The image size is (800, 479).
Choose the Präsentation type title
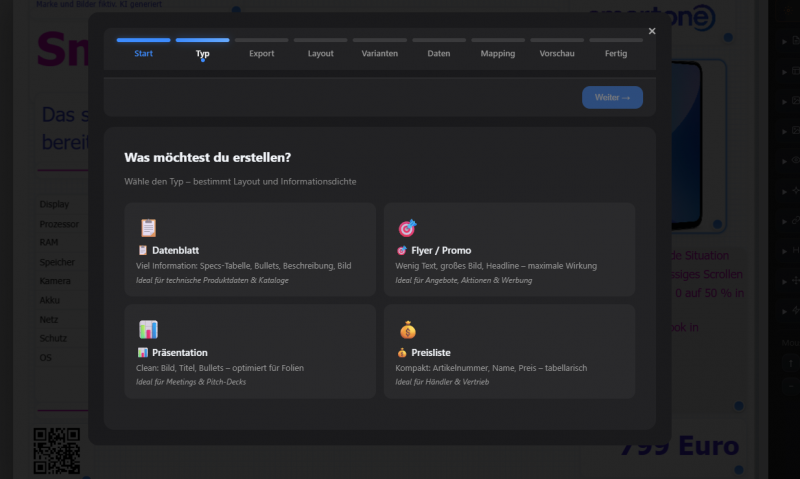coord(180,352)
